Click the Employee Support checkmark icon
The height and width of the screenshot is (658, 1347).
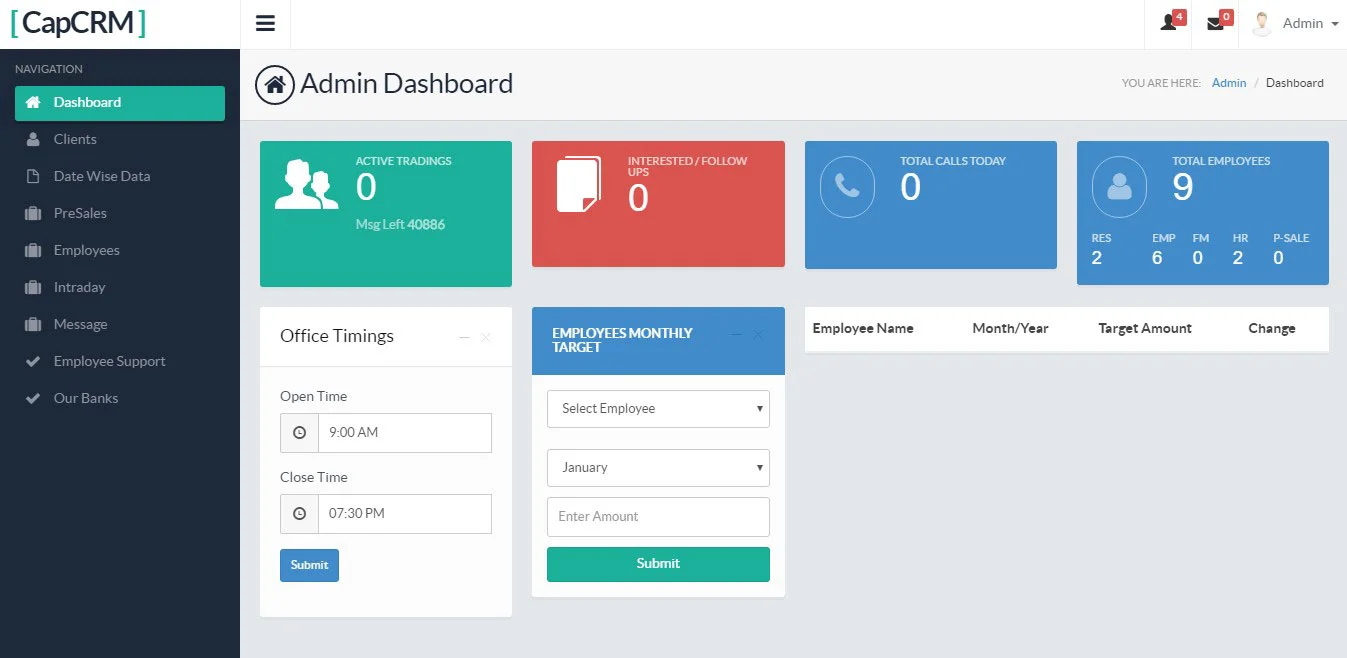[x=33, y=361]
